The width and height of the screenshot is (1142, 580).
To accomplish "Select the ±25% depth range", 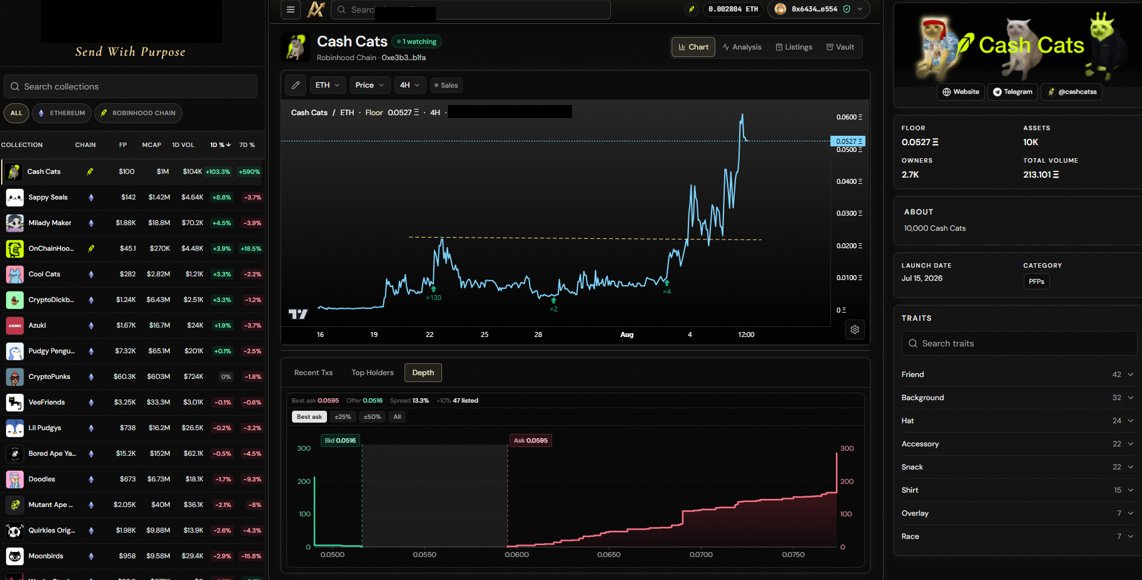I will (342, 417).
